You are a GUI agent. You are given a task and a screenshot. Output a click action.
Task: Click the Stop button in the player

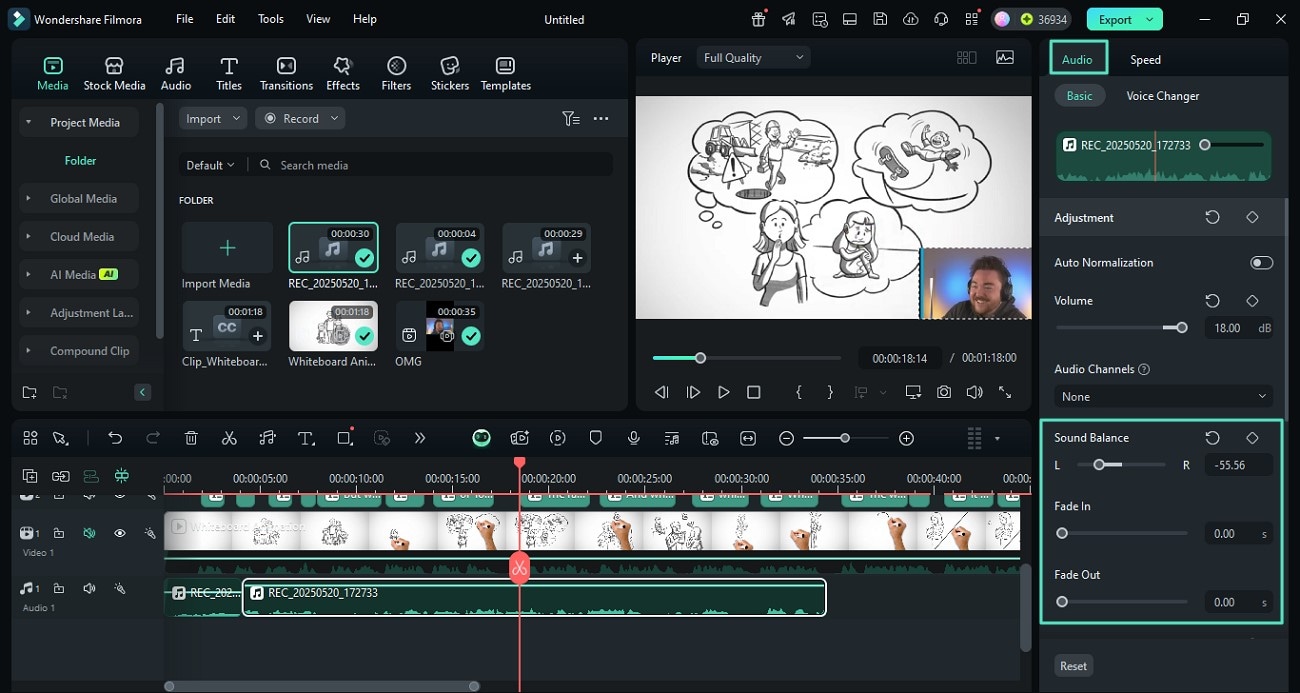[x=754, y=393]
